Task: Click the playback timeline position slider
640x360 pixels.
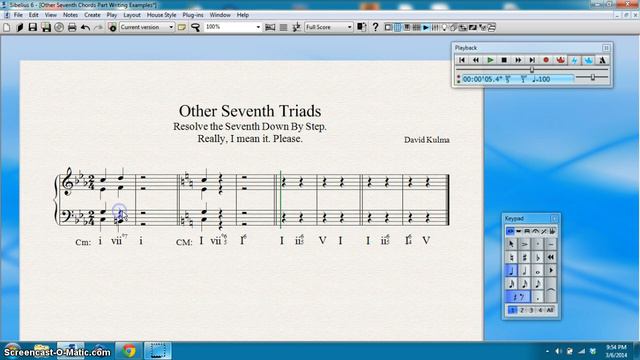Action: (x=532, y=70)
